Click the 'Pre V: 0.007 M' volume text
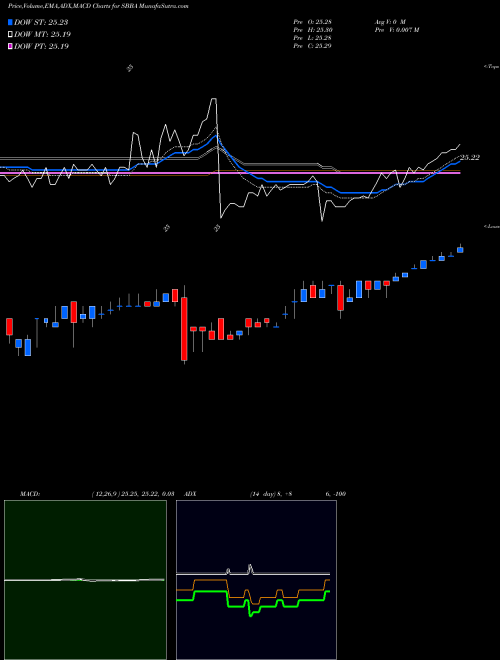This screenshot has width=500, height=660. (x=396, y=30)
